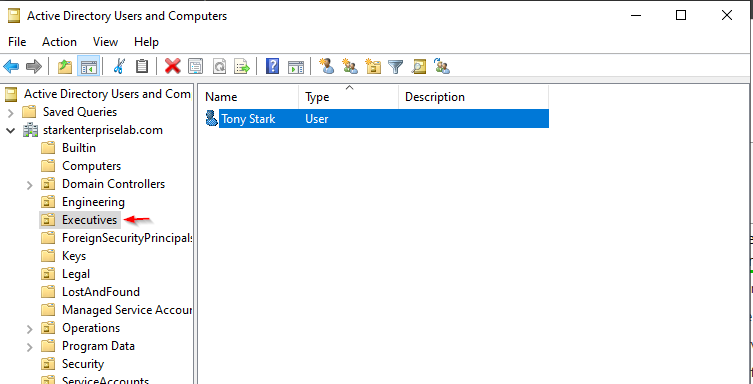The width and height of the screenshot is (753, 384).
Task: Select the Engineering OU
Action: 93,202
